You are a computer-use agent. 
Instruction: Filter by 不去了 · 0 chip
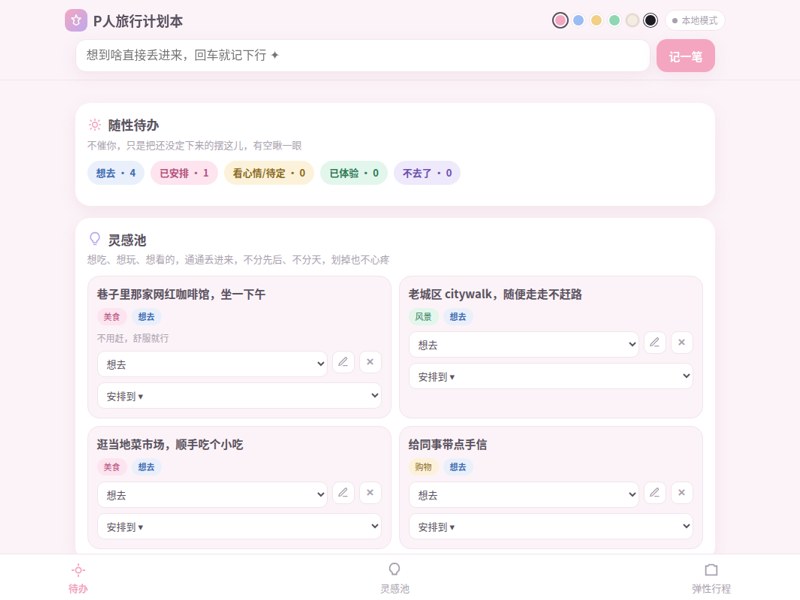(x=427, y=173)
